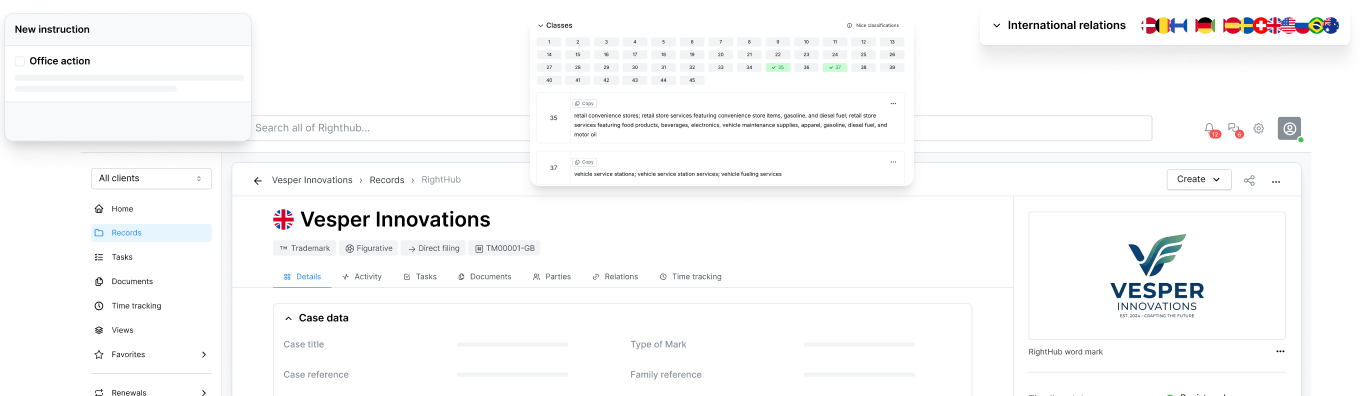Select class 9 in Classes grid
Screen dimensions: 1360x396
pos(778,42)
